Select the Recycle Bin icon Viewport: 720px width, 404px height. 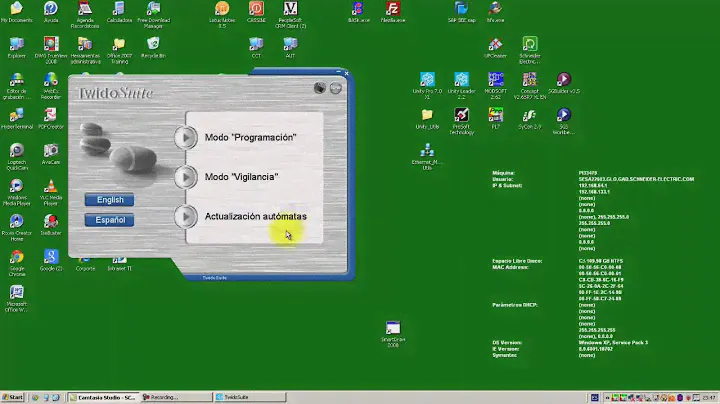[x=152, y=45]
